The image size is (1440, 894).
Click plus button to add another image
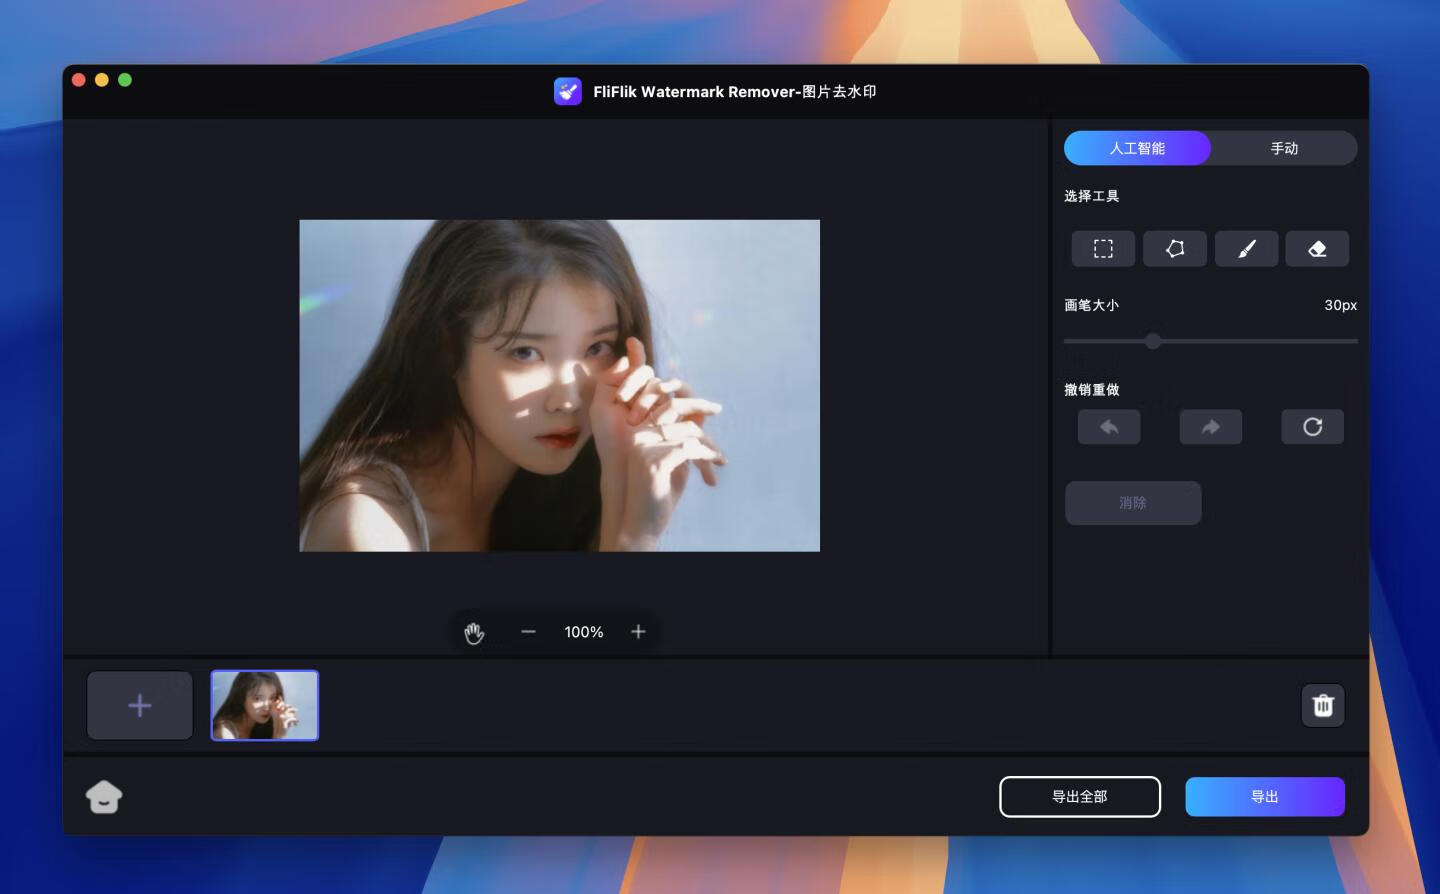[x=140, y=705]
